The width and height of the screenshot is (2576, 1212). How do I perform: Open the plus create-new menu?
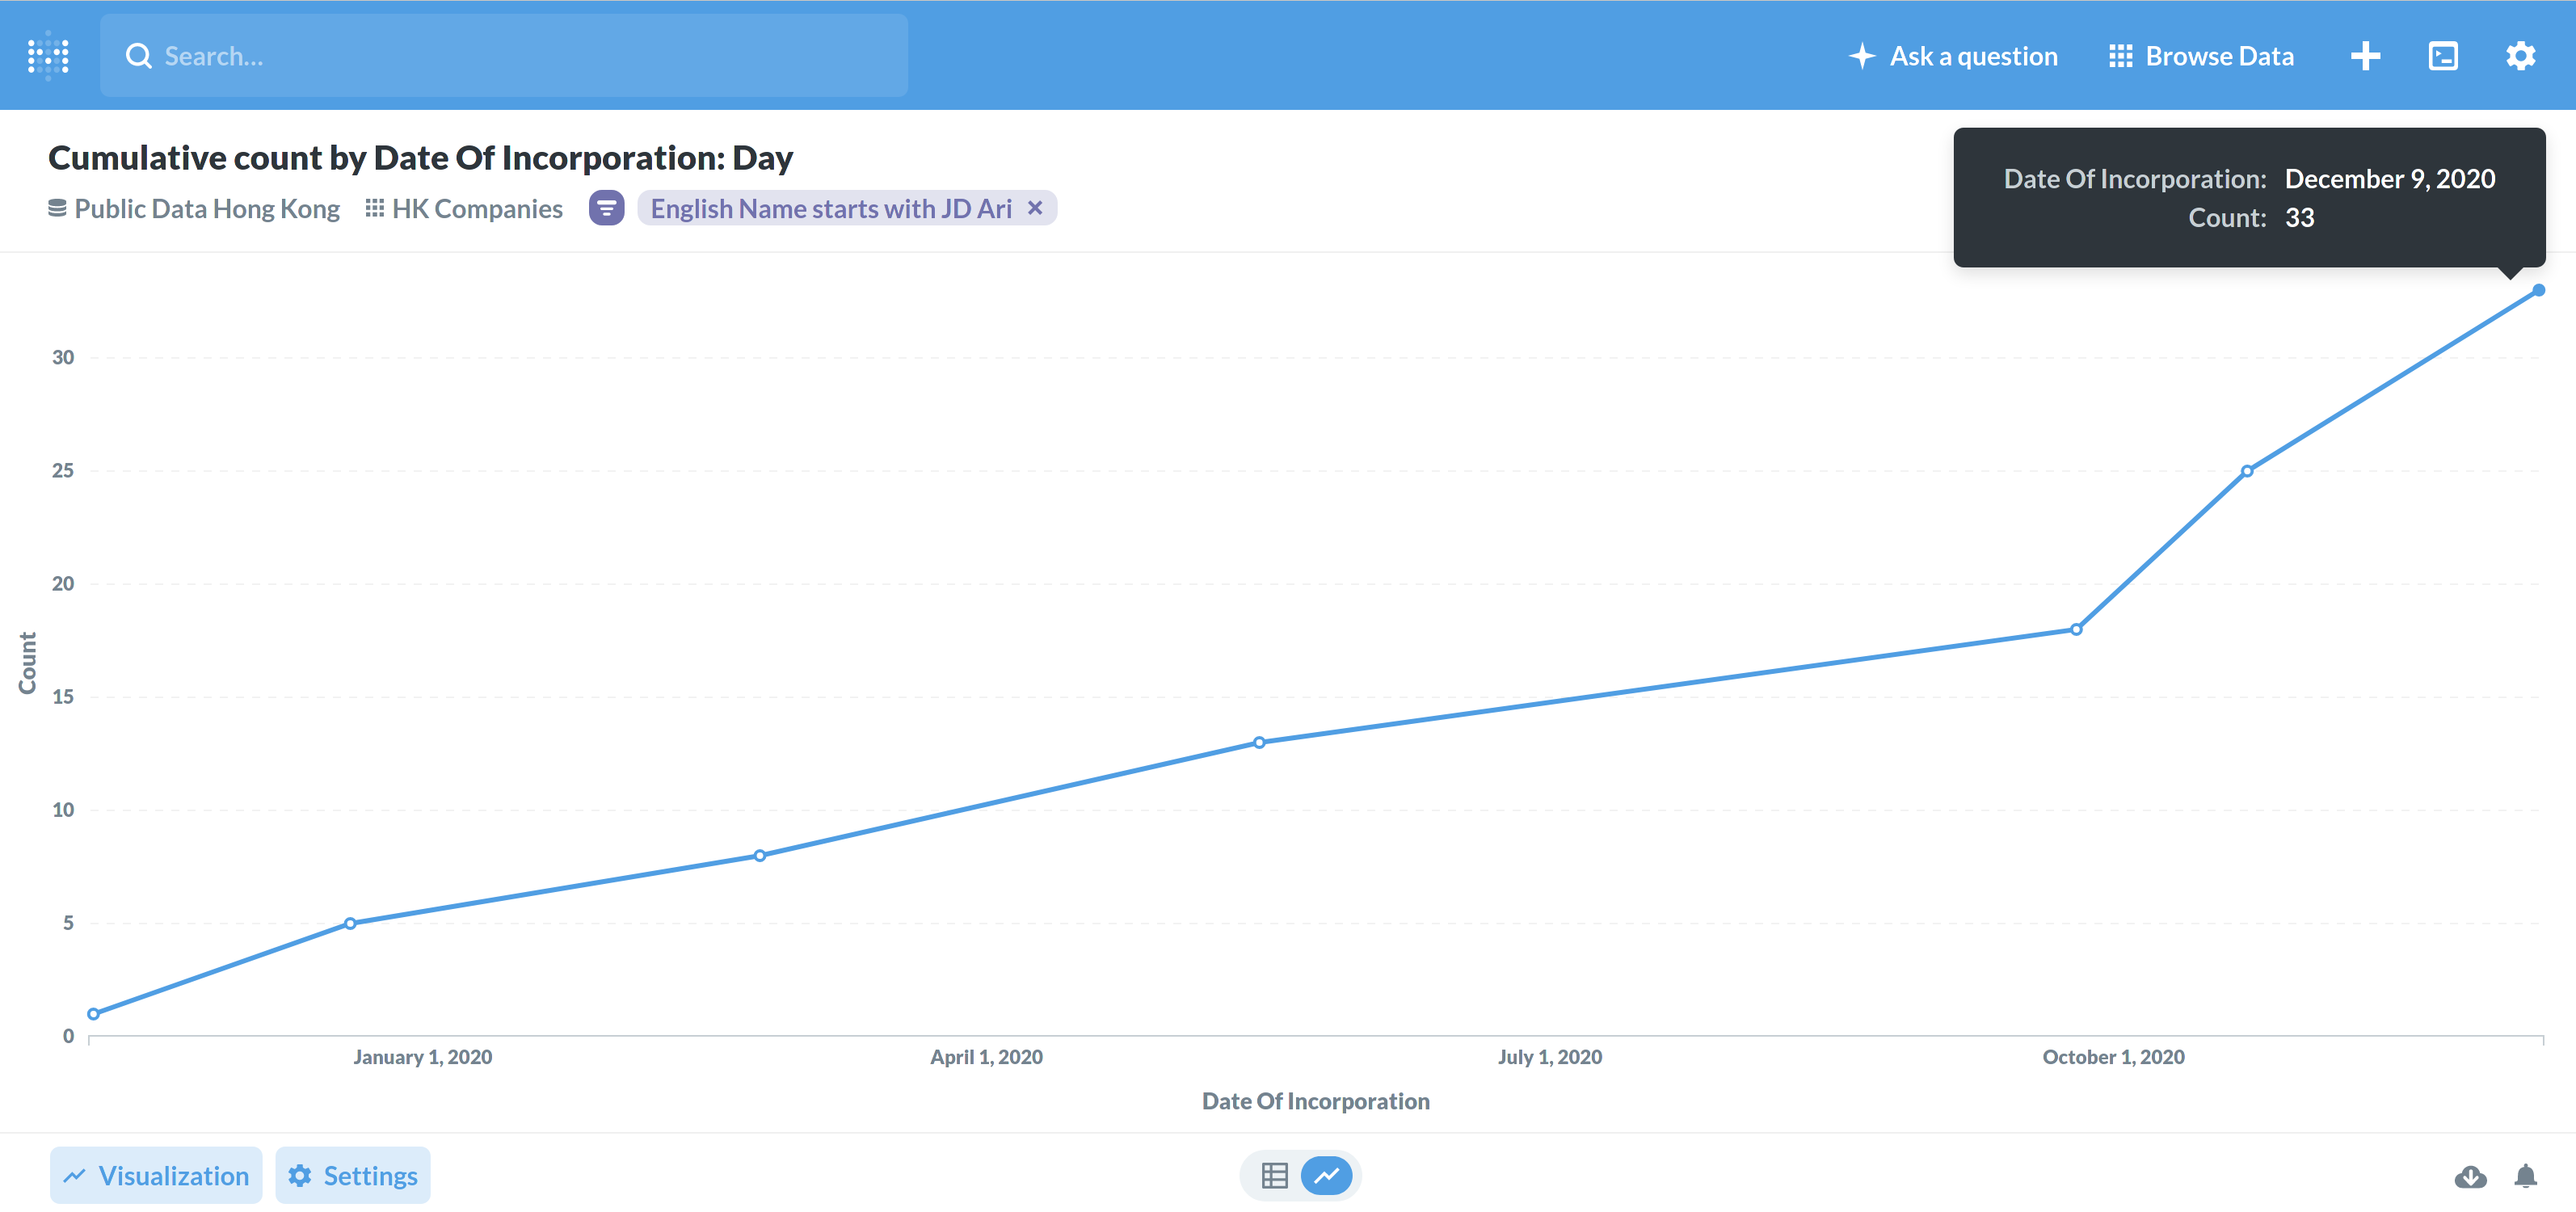pyautogui.click(x=2365, y=56)
